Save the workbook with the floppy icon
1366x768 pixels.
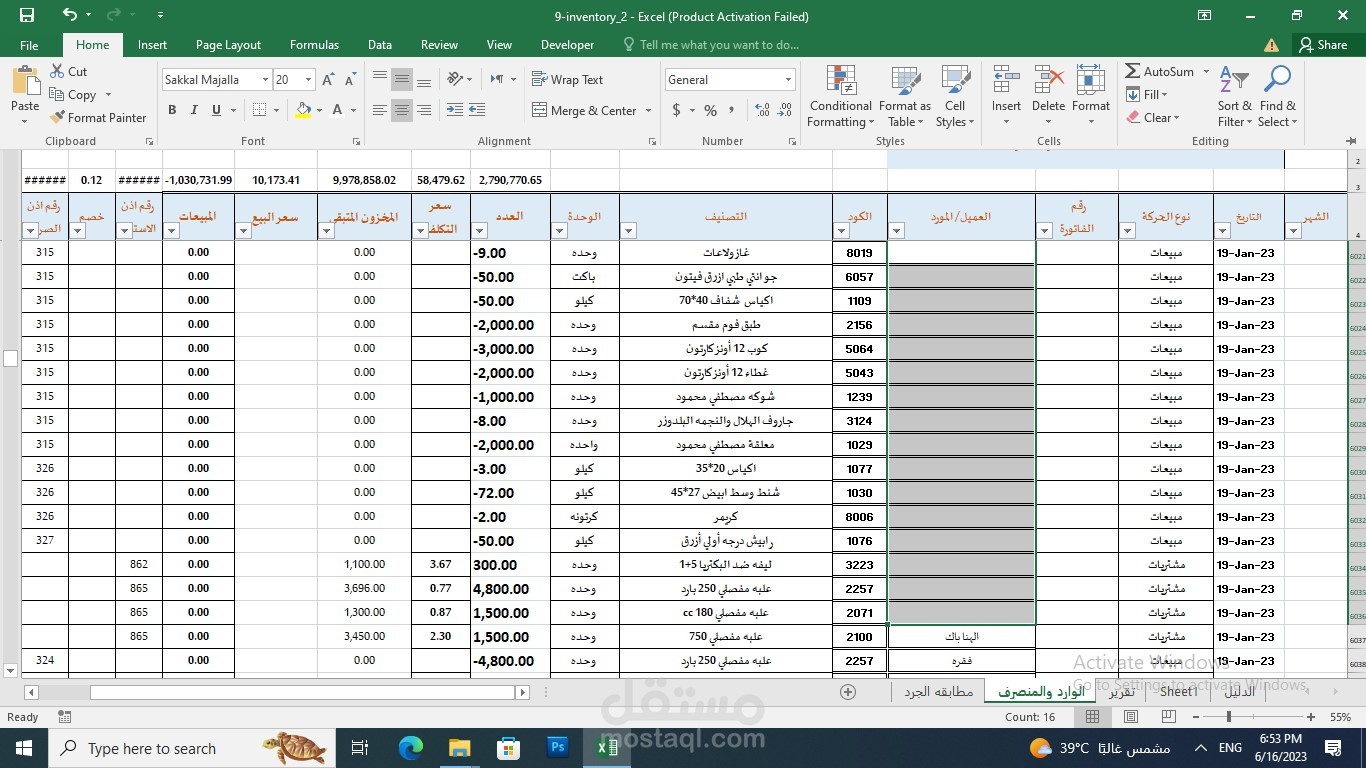coord(27,15)
